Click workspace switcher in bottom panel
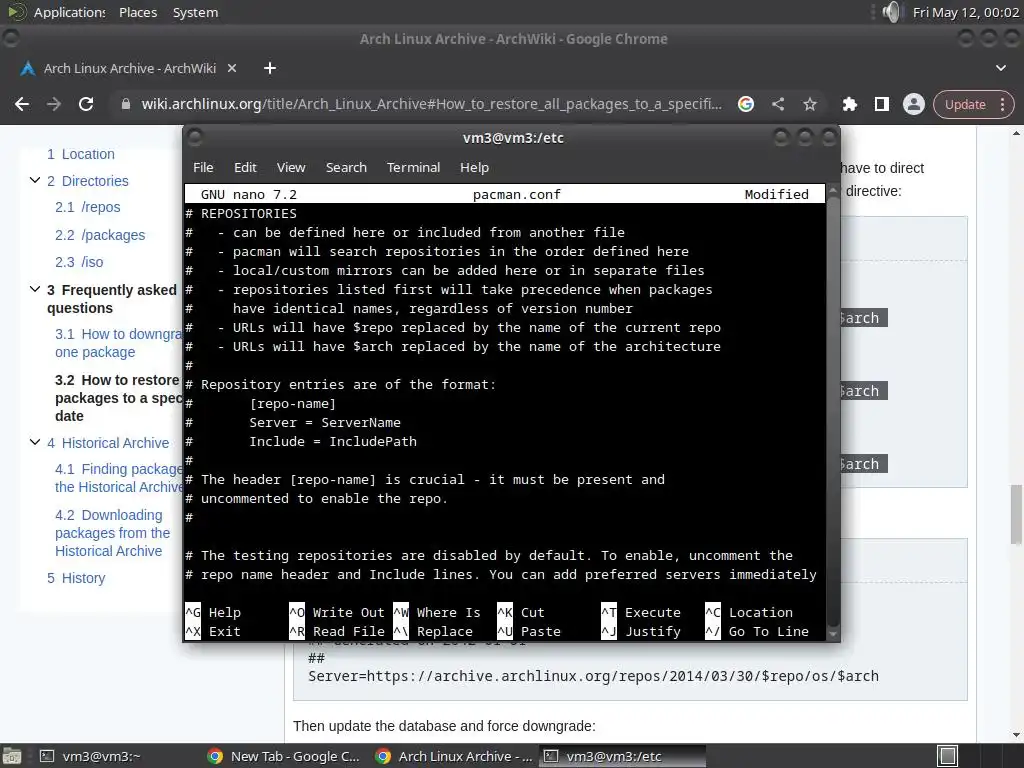Viewport: 1024px width, 768px height. click(948, 756)
